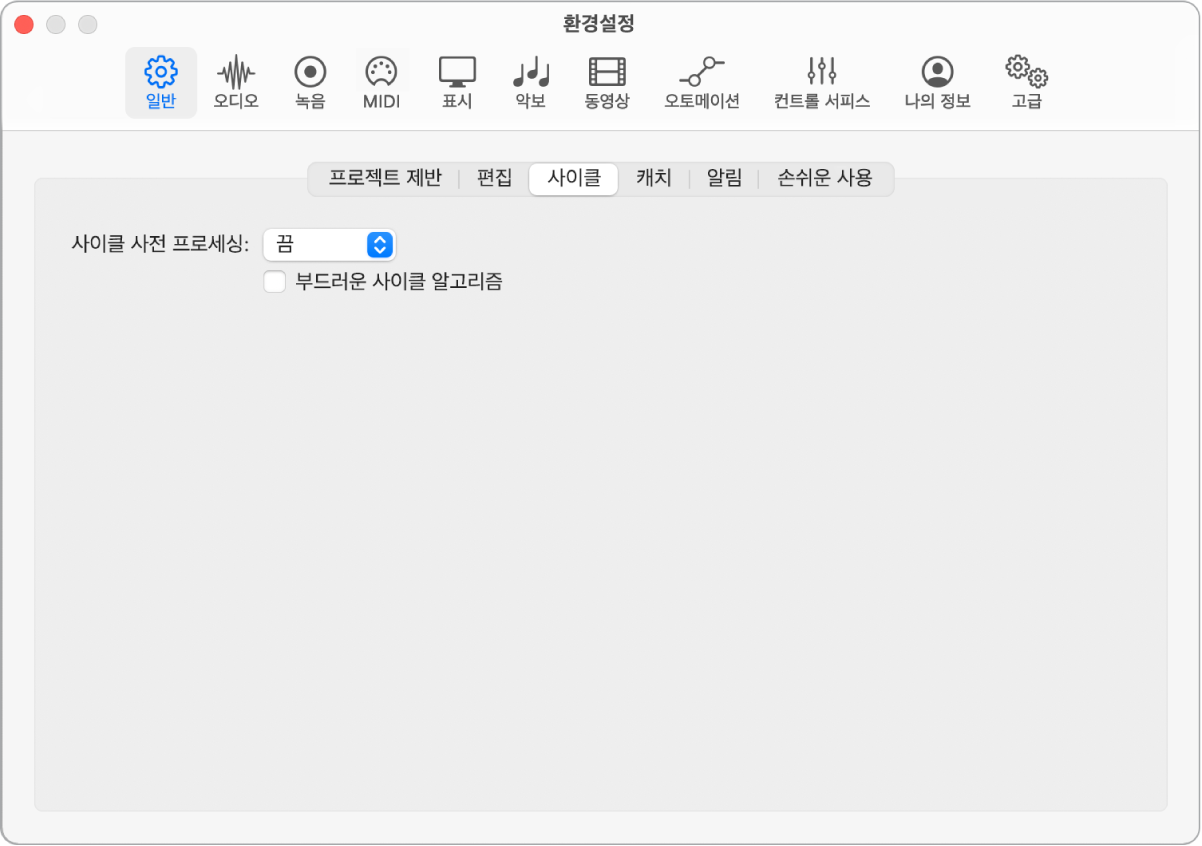Open MIDI preferences
1202x846 pixels.
(381, 80)
